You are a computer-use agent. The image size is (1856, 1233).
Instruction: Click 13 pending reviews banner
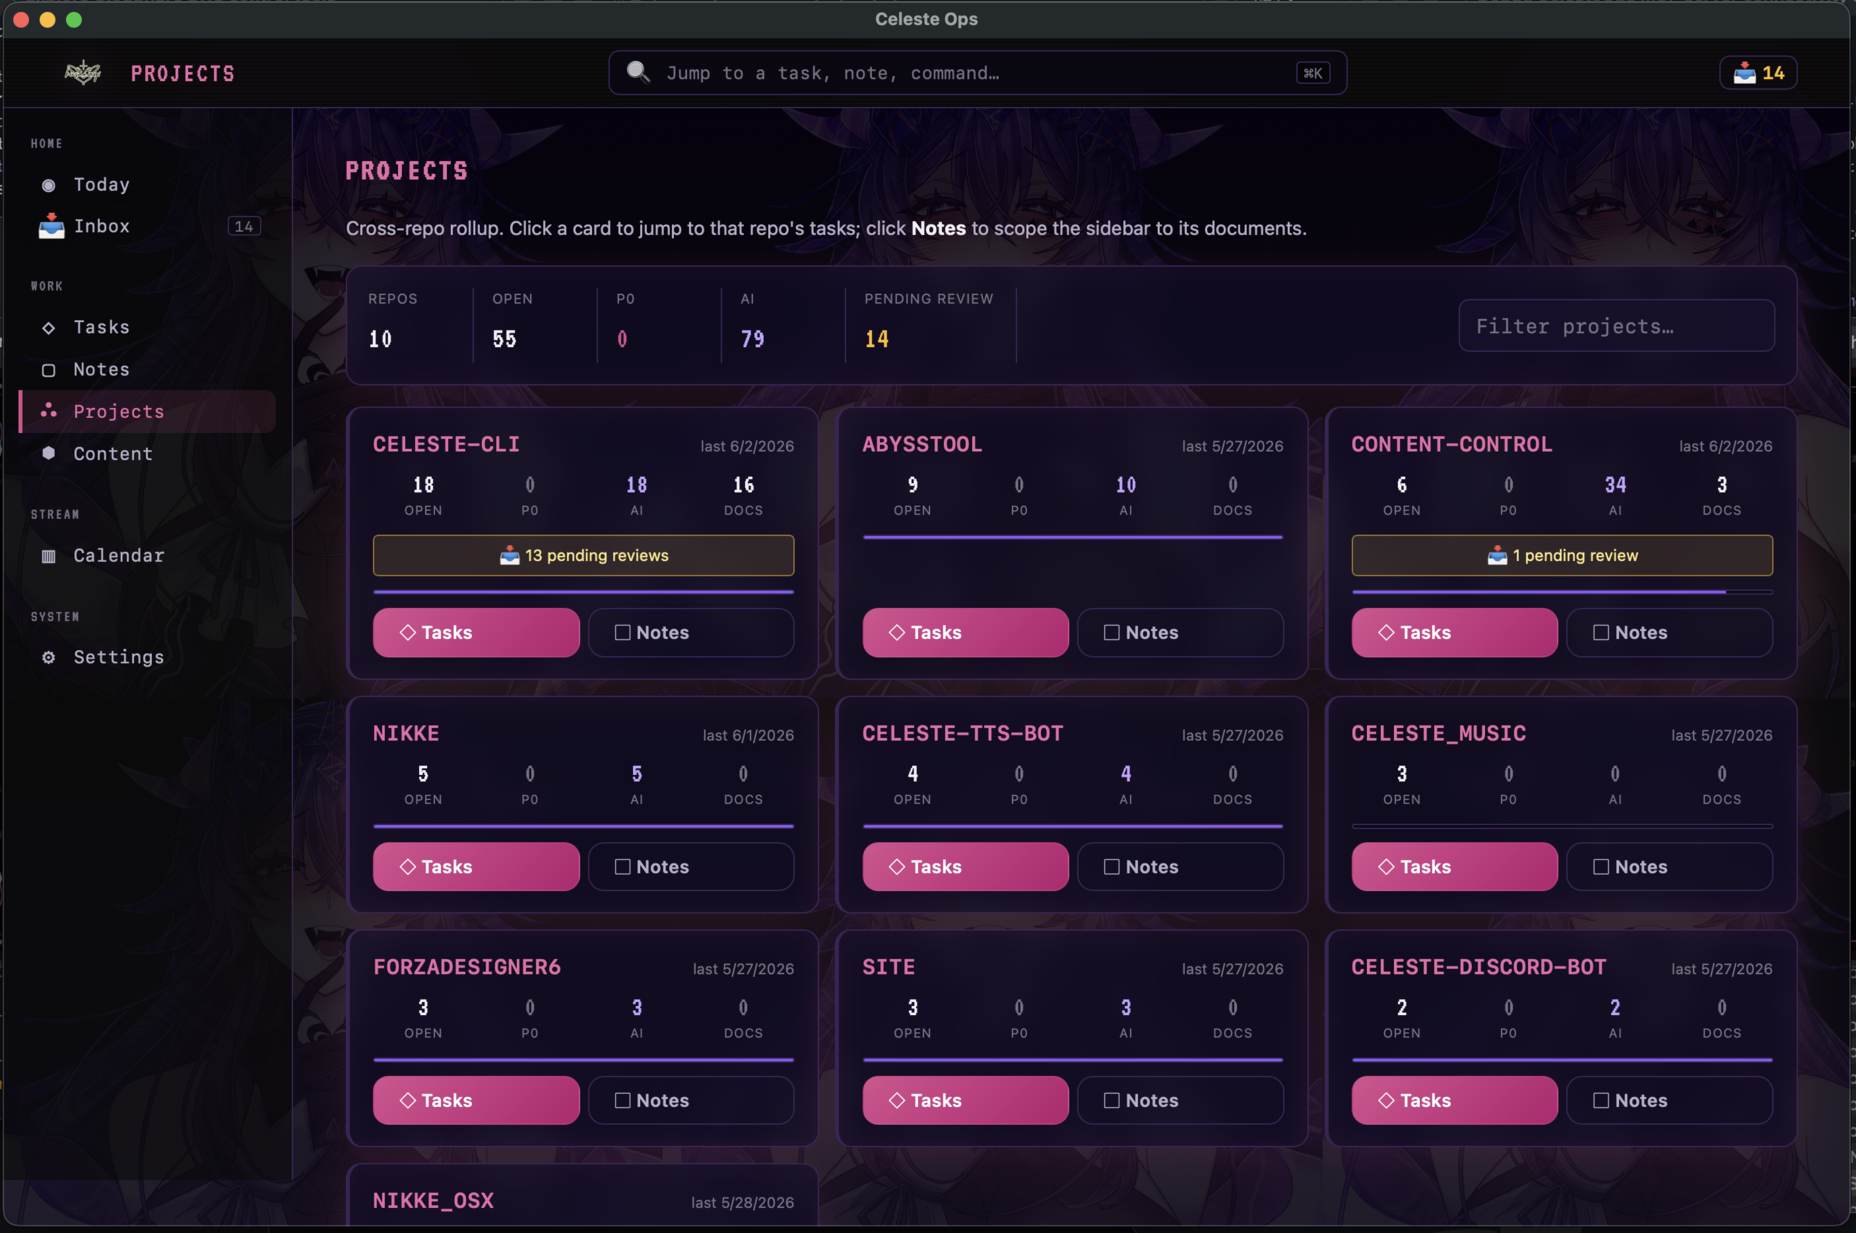tap(583, 555)
